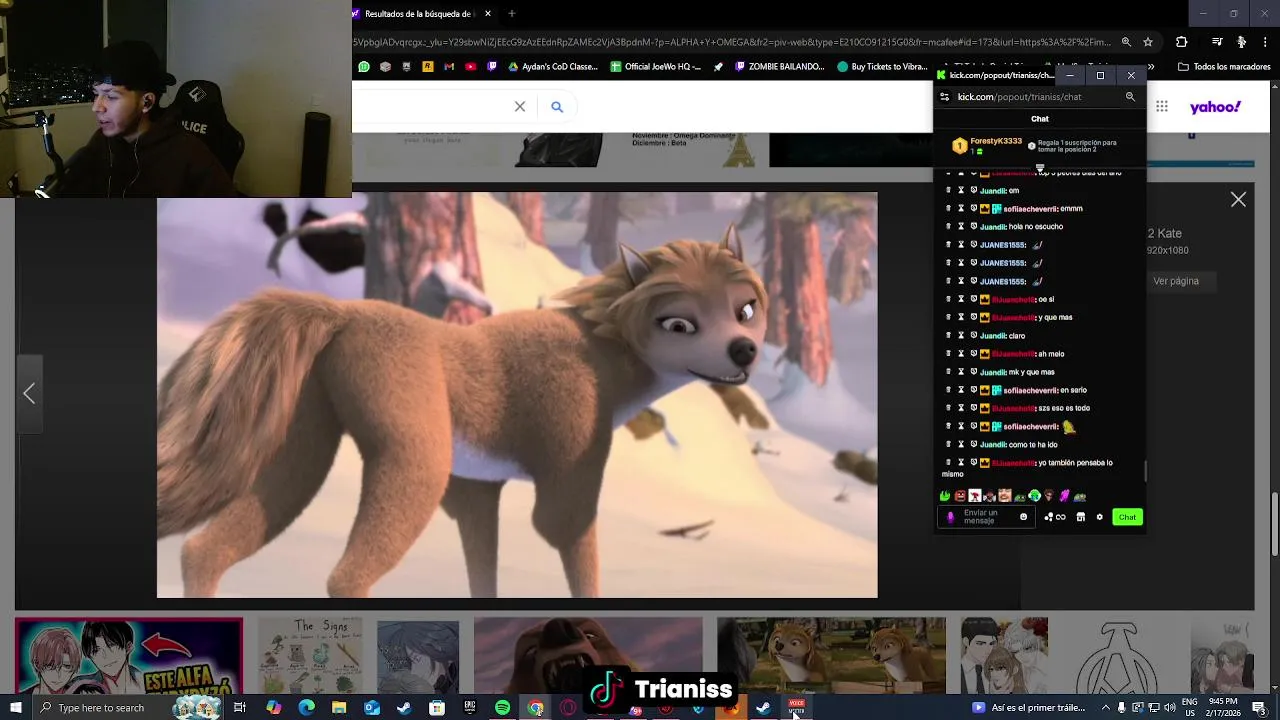Collapse the leaderboard with the chevron handle
This screenshot has height=720, width=1280.
[1040, 168]
